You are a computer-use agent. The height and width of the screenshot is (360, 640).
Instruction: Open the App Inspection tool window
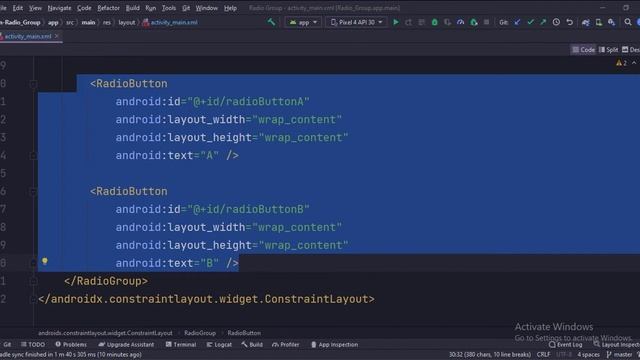tap(335, 344)
